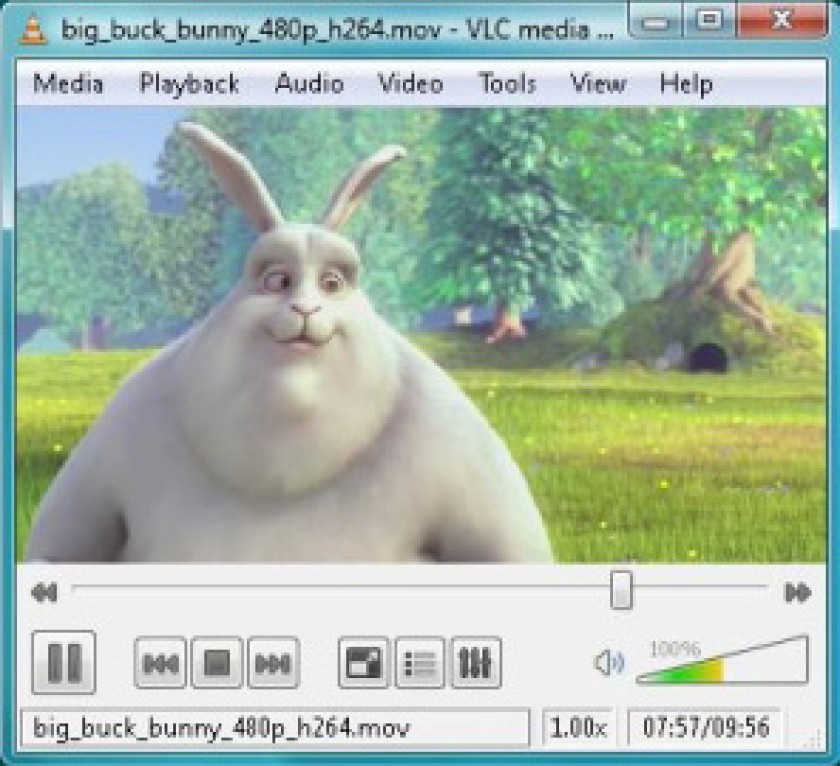Open extended settings equalizer panel
Viewport: 840px width, 766px height.
point(476,663)
